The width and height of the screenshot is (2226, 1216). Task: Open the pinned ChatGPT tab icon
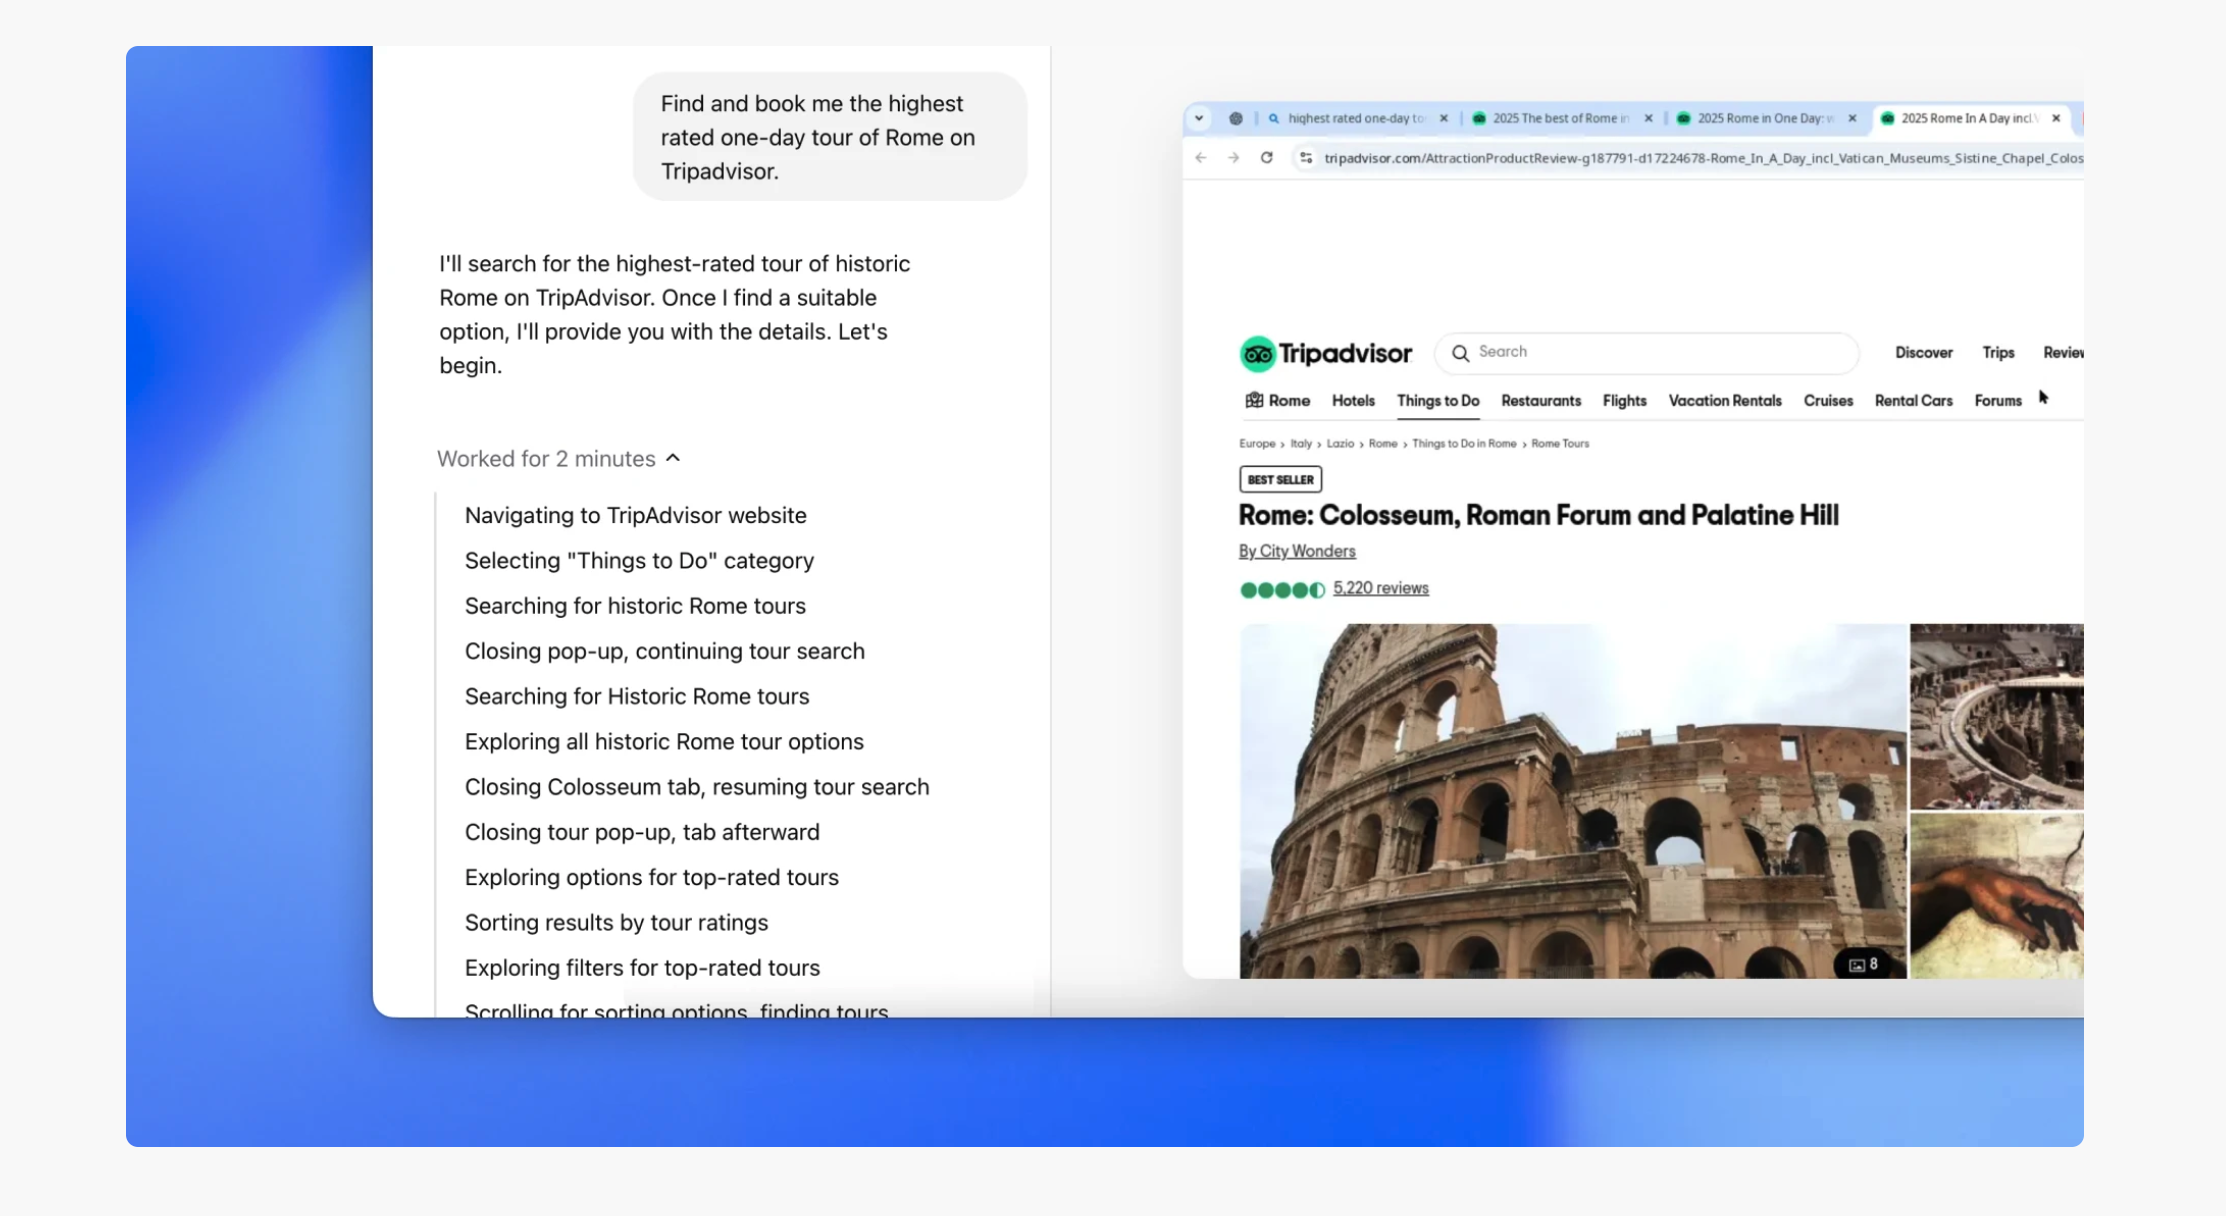pyautogui.click(x=1236, y=118)
